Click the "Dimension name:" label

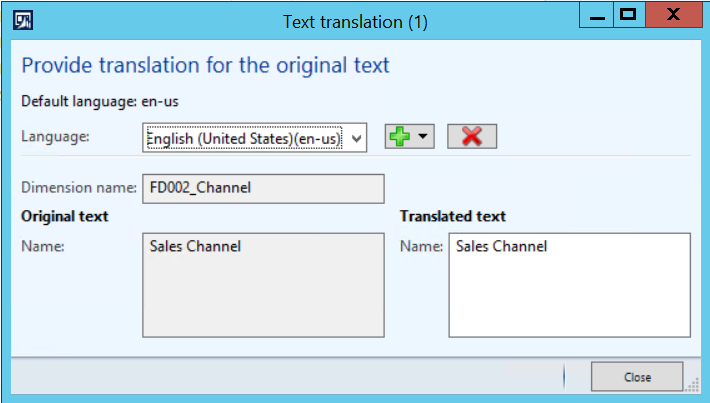[x=78, y=187]
